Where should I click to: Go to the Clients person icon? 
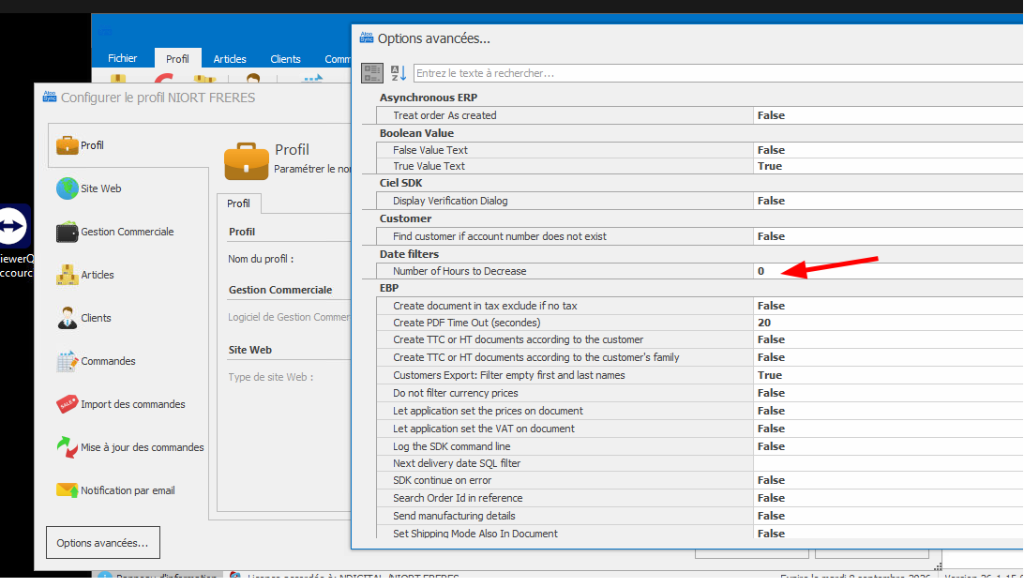[x=67, y=318]
